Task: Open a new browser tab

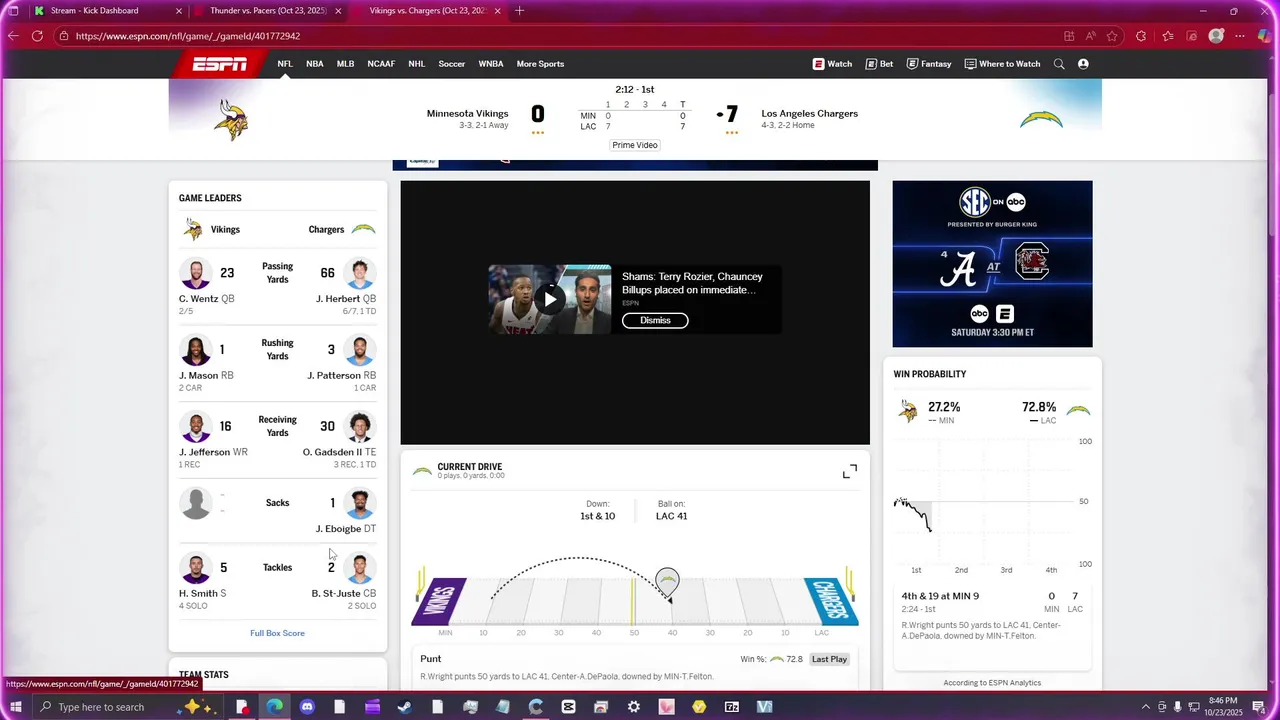Action: (x=519, y=11)
